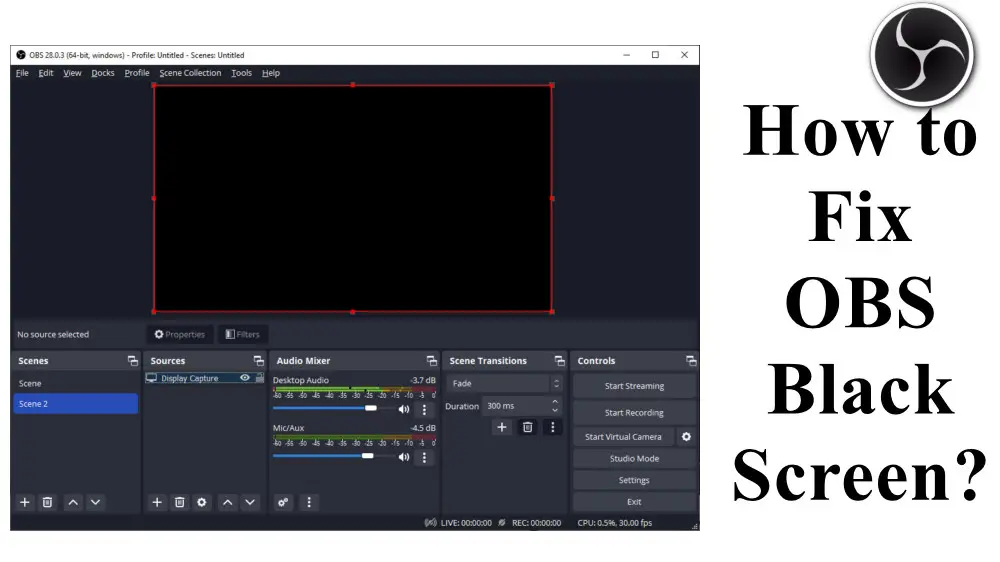The image size is (1000, 562).
Task: Open the Scene Collection menu
Action: (190, 73)
